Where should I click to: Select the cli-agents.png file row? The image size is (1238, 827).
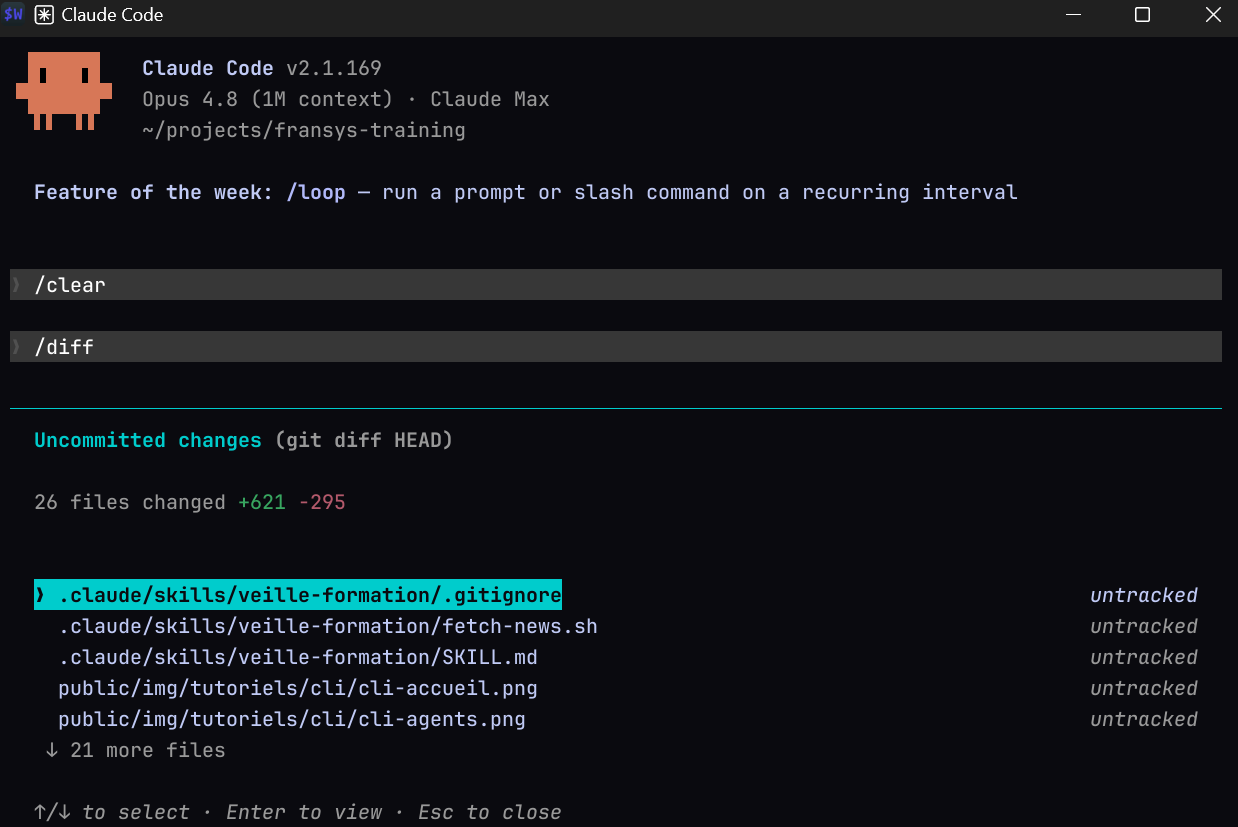pos(615,719)
